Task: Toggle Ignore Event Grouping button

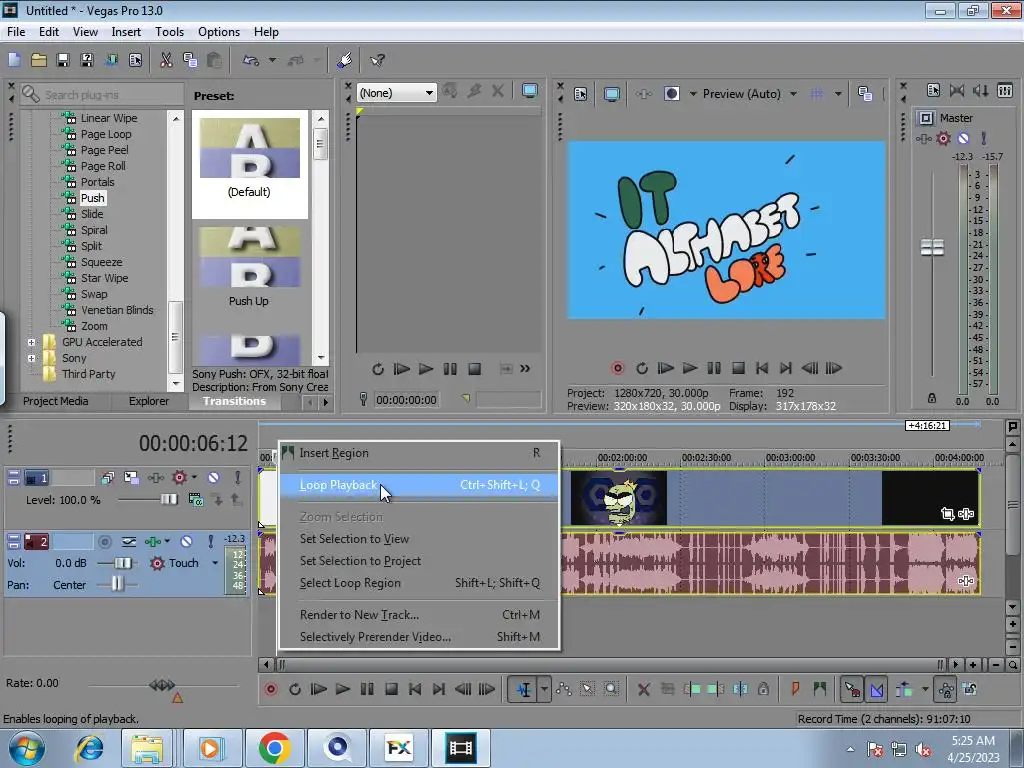Action: click(970, 689)
